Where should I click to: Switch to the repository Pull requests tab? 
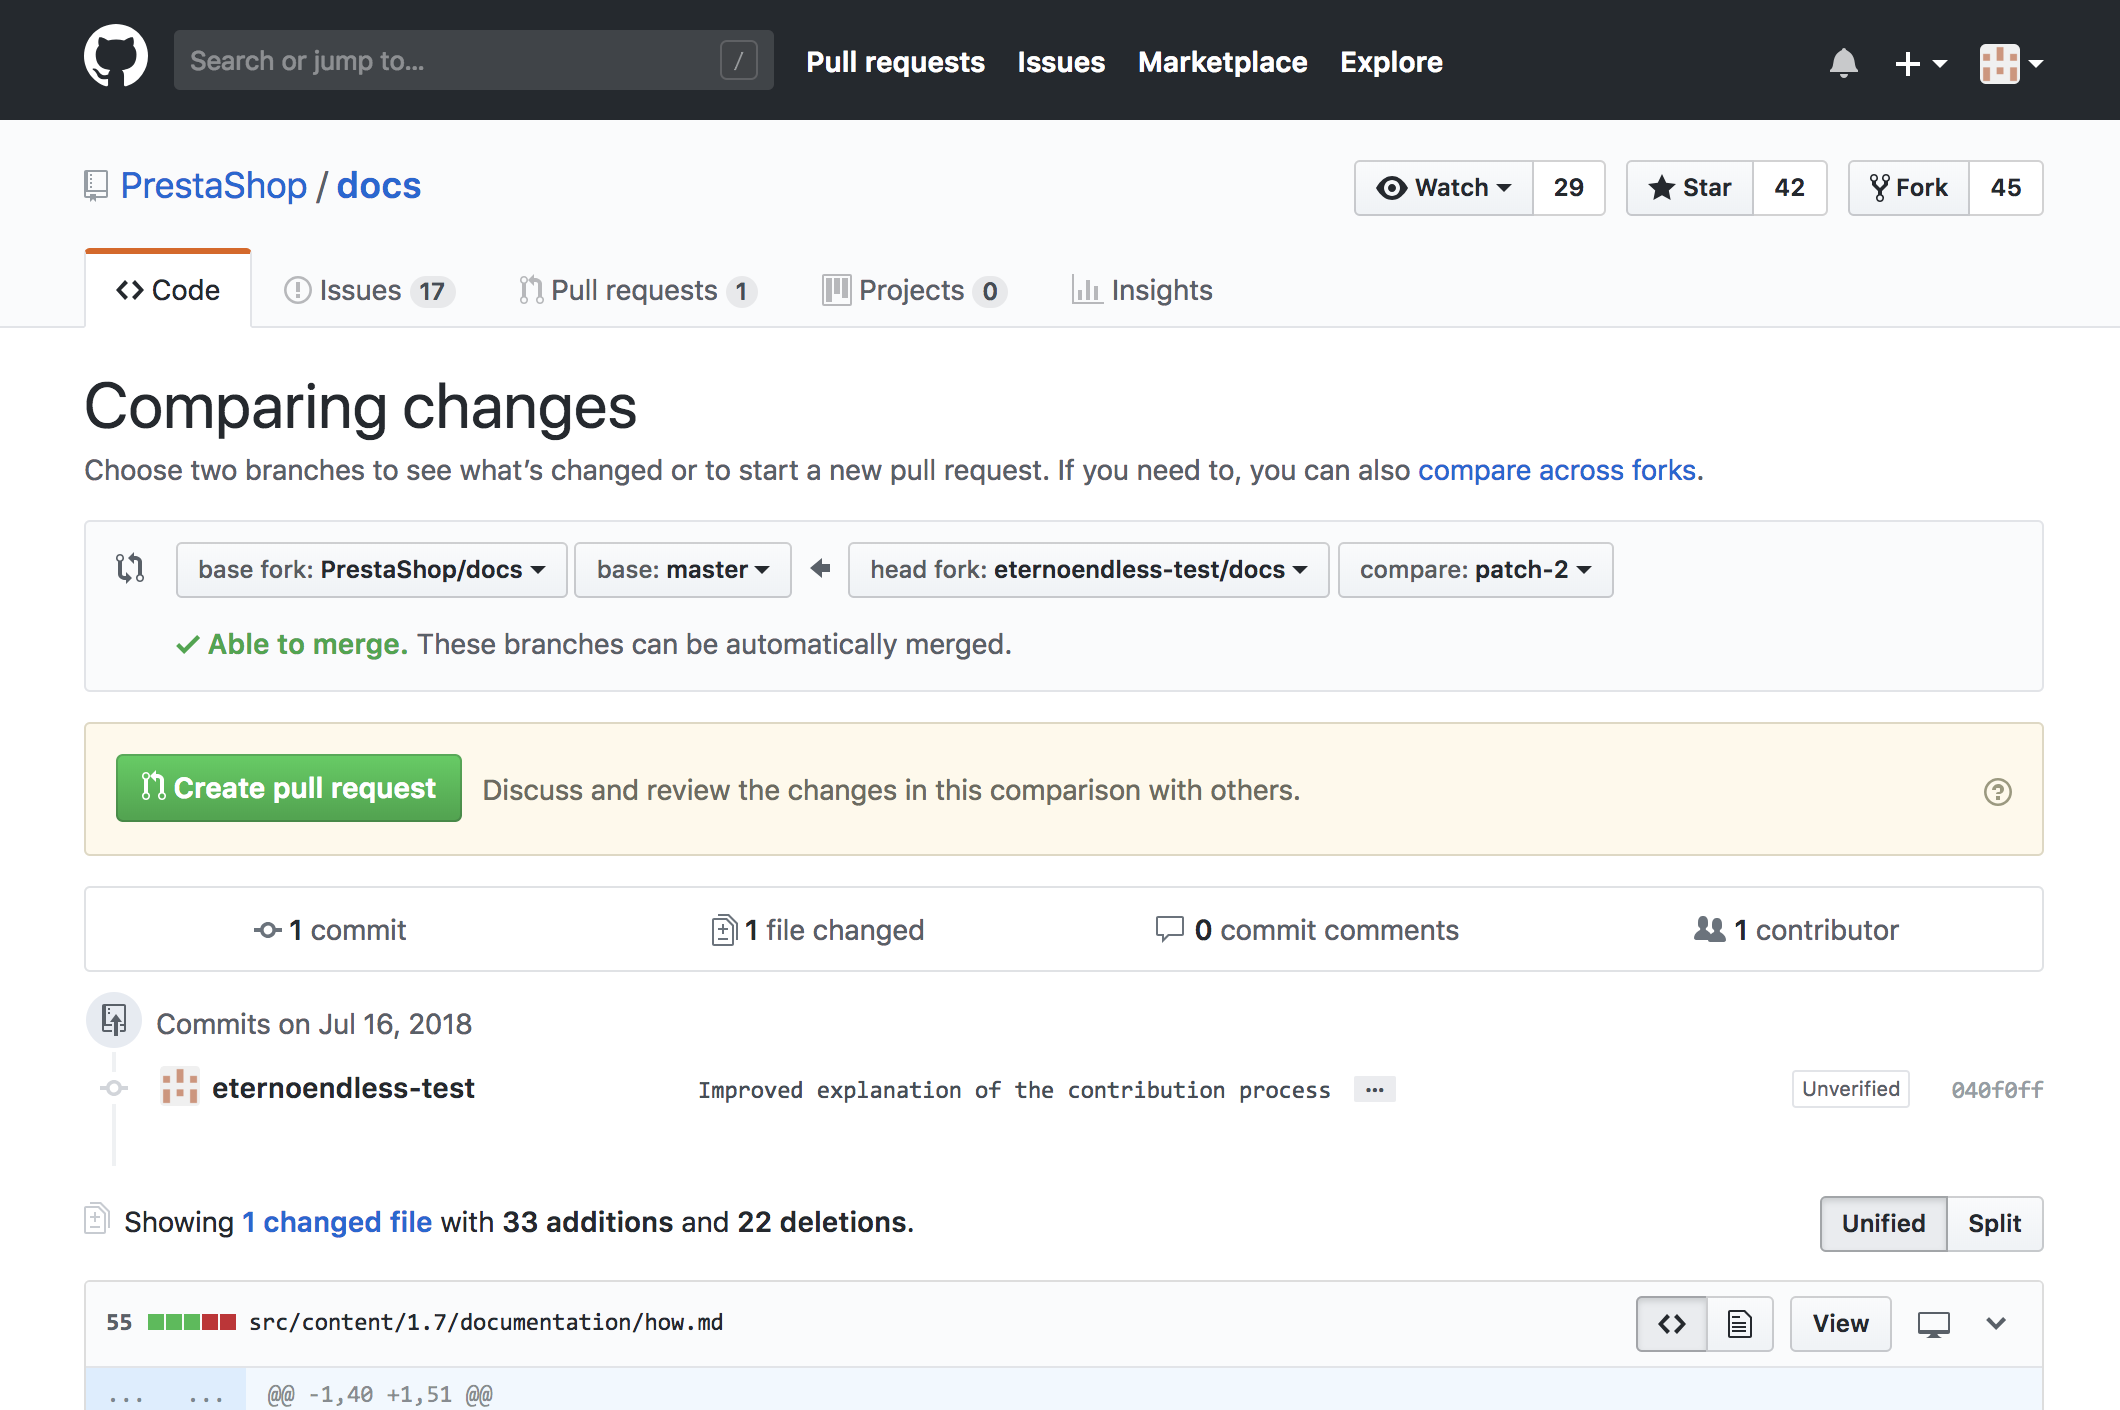[x=637, y=290]
